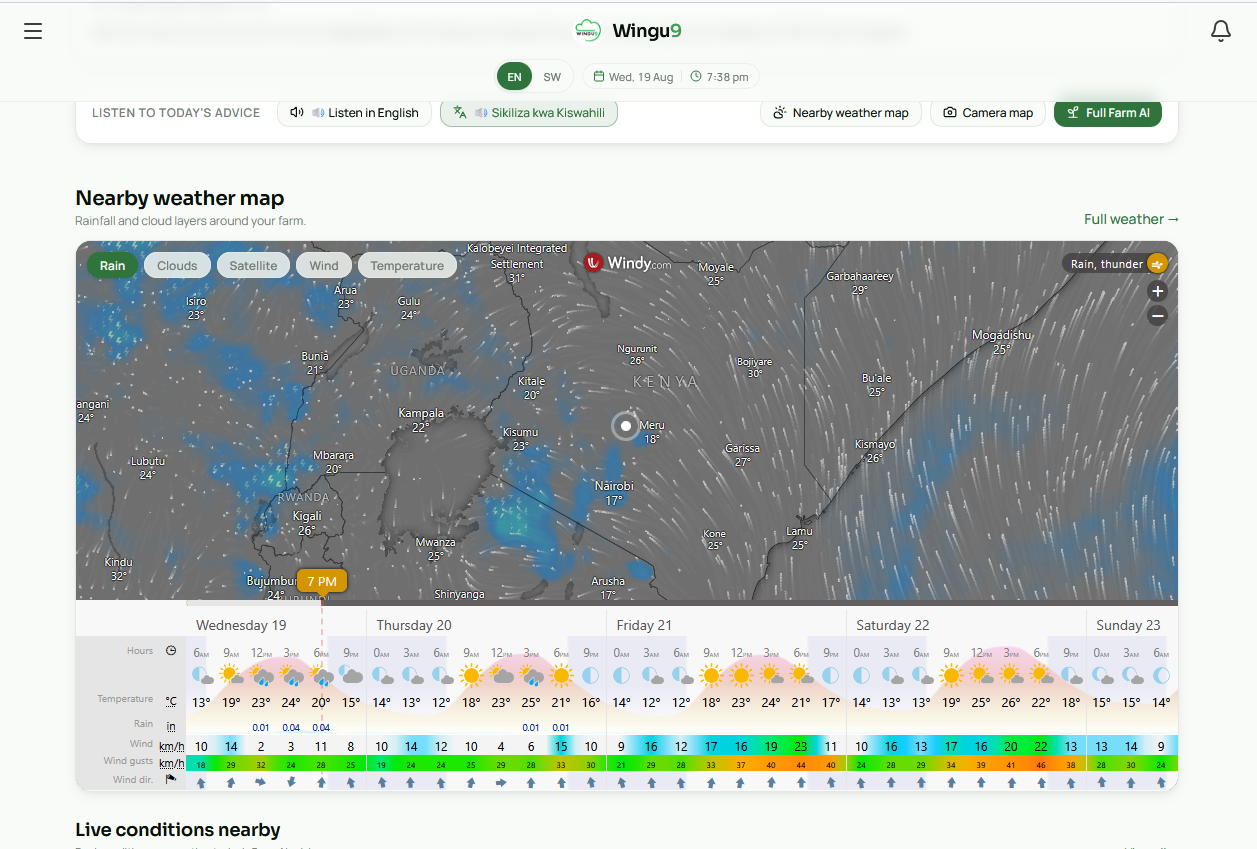Click the Kampala city label
The image size is (1257, 849).
pyautogui.click(x=421, y=413)
